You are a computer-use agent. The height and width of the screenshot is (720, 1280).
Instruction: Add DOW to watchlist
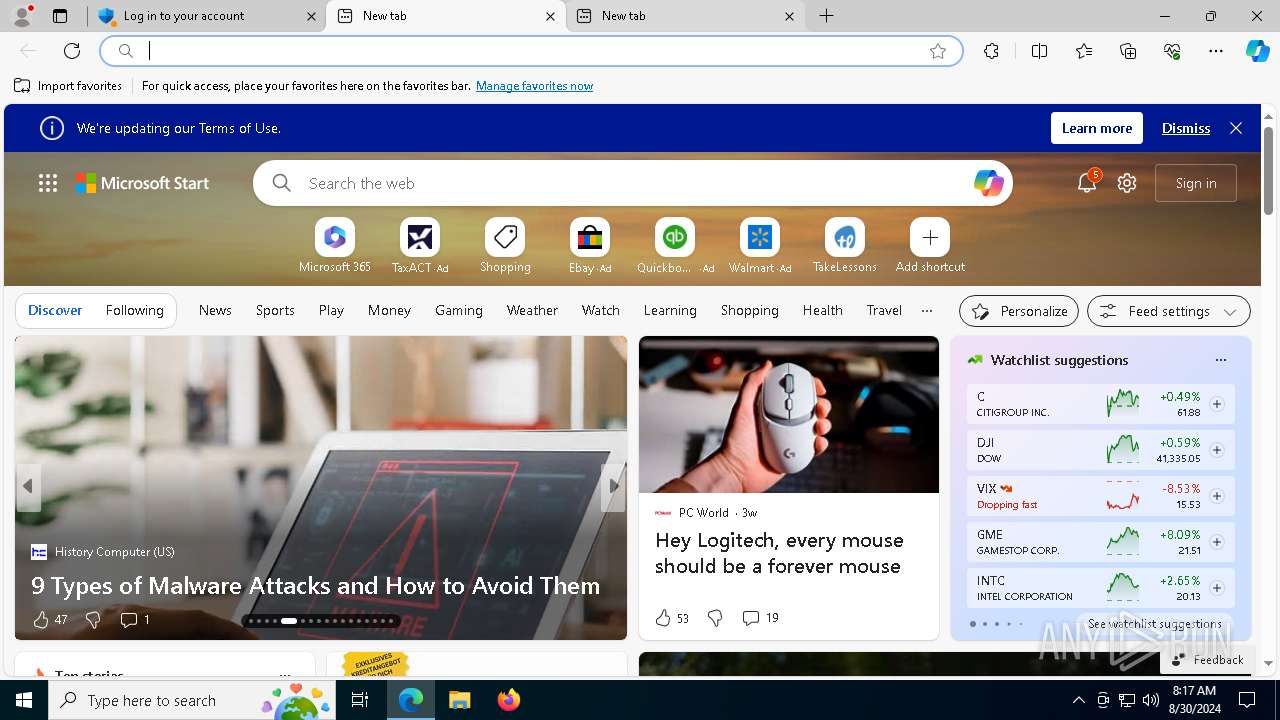tap(1217, 450)
